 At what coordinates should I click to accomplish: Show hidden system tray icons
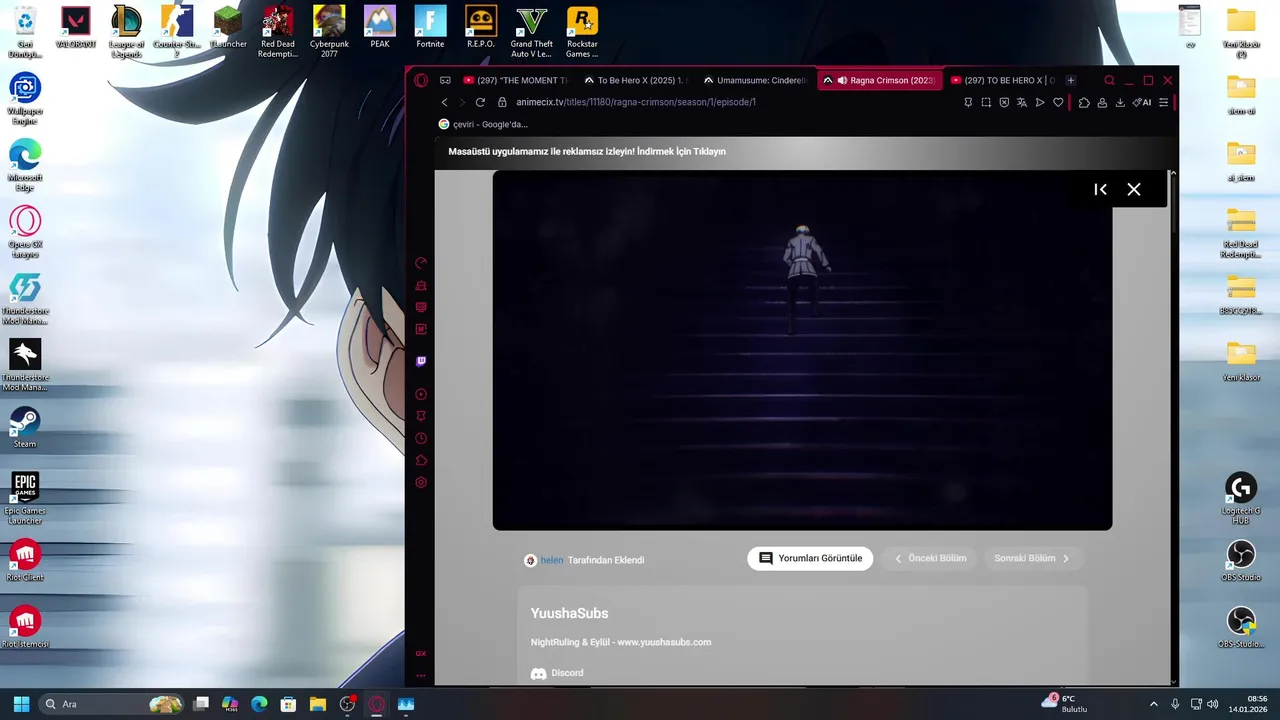pyautogui.click(x=1153, y=704)
